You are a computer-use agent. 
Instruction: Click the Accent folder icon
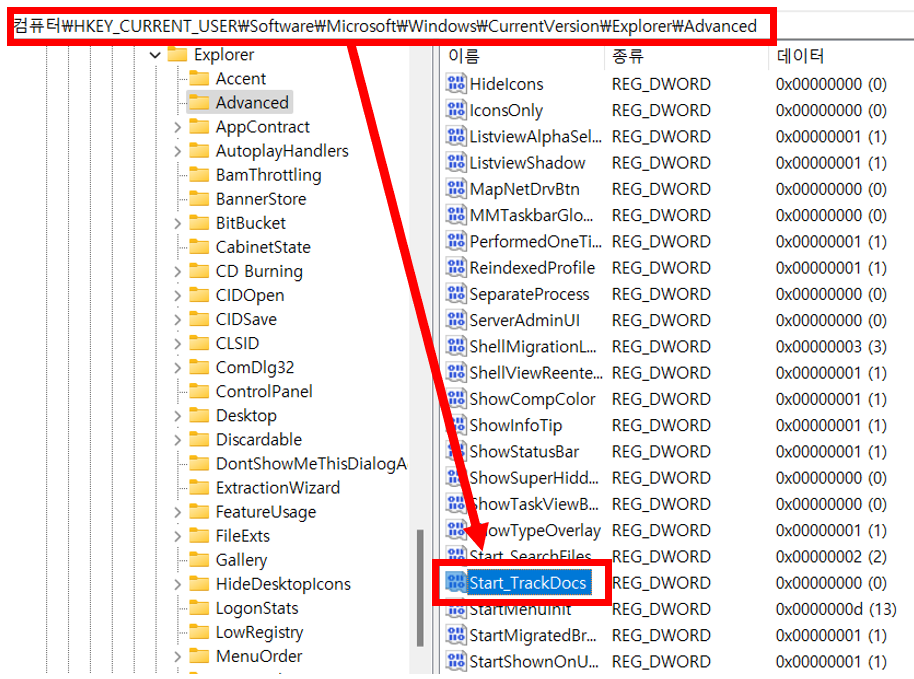(199, 78)
